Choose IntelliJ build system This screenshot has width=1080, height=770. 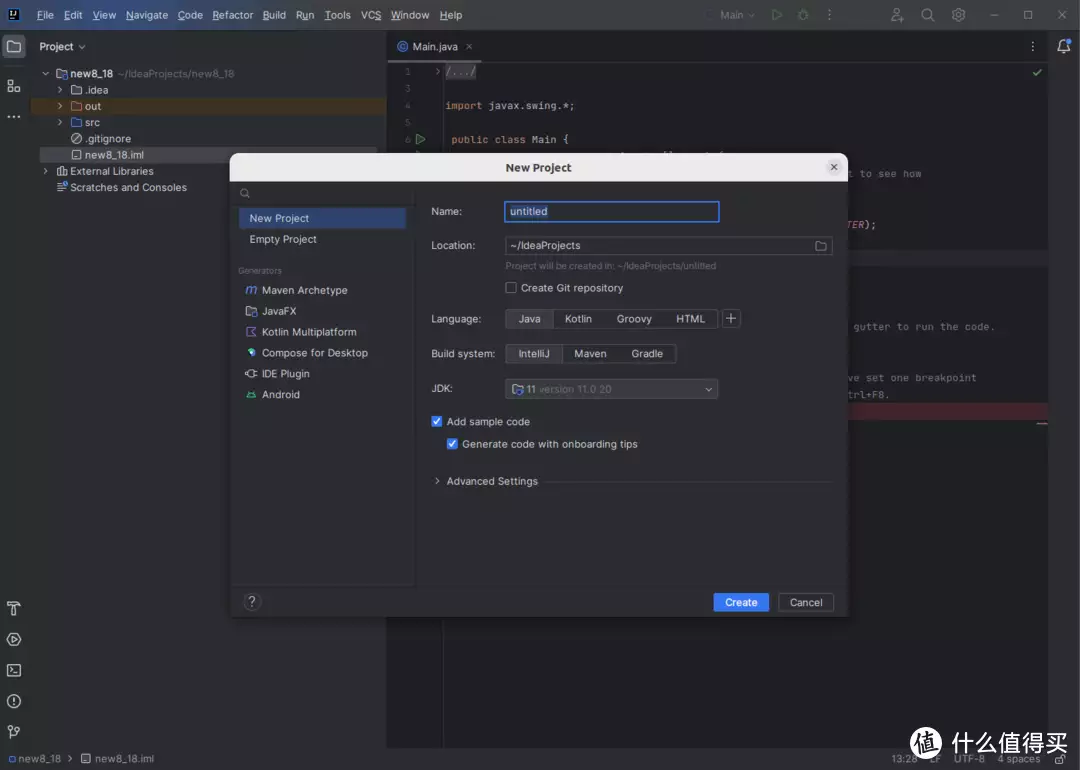pyautogui.click(x=534, y=353)
